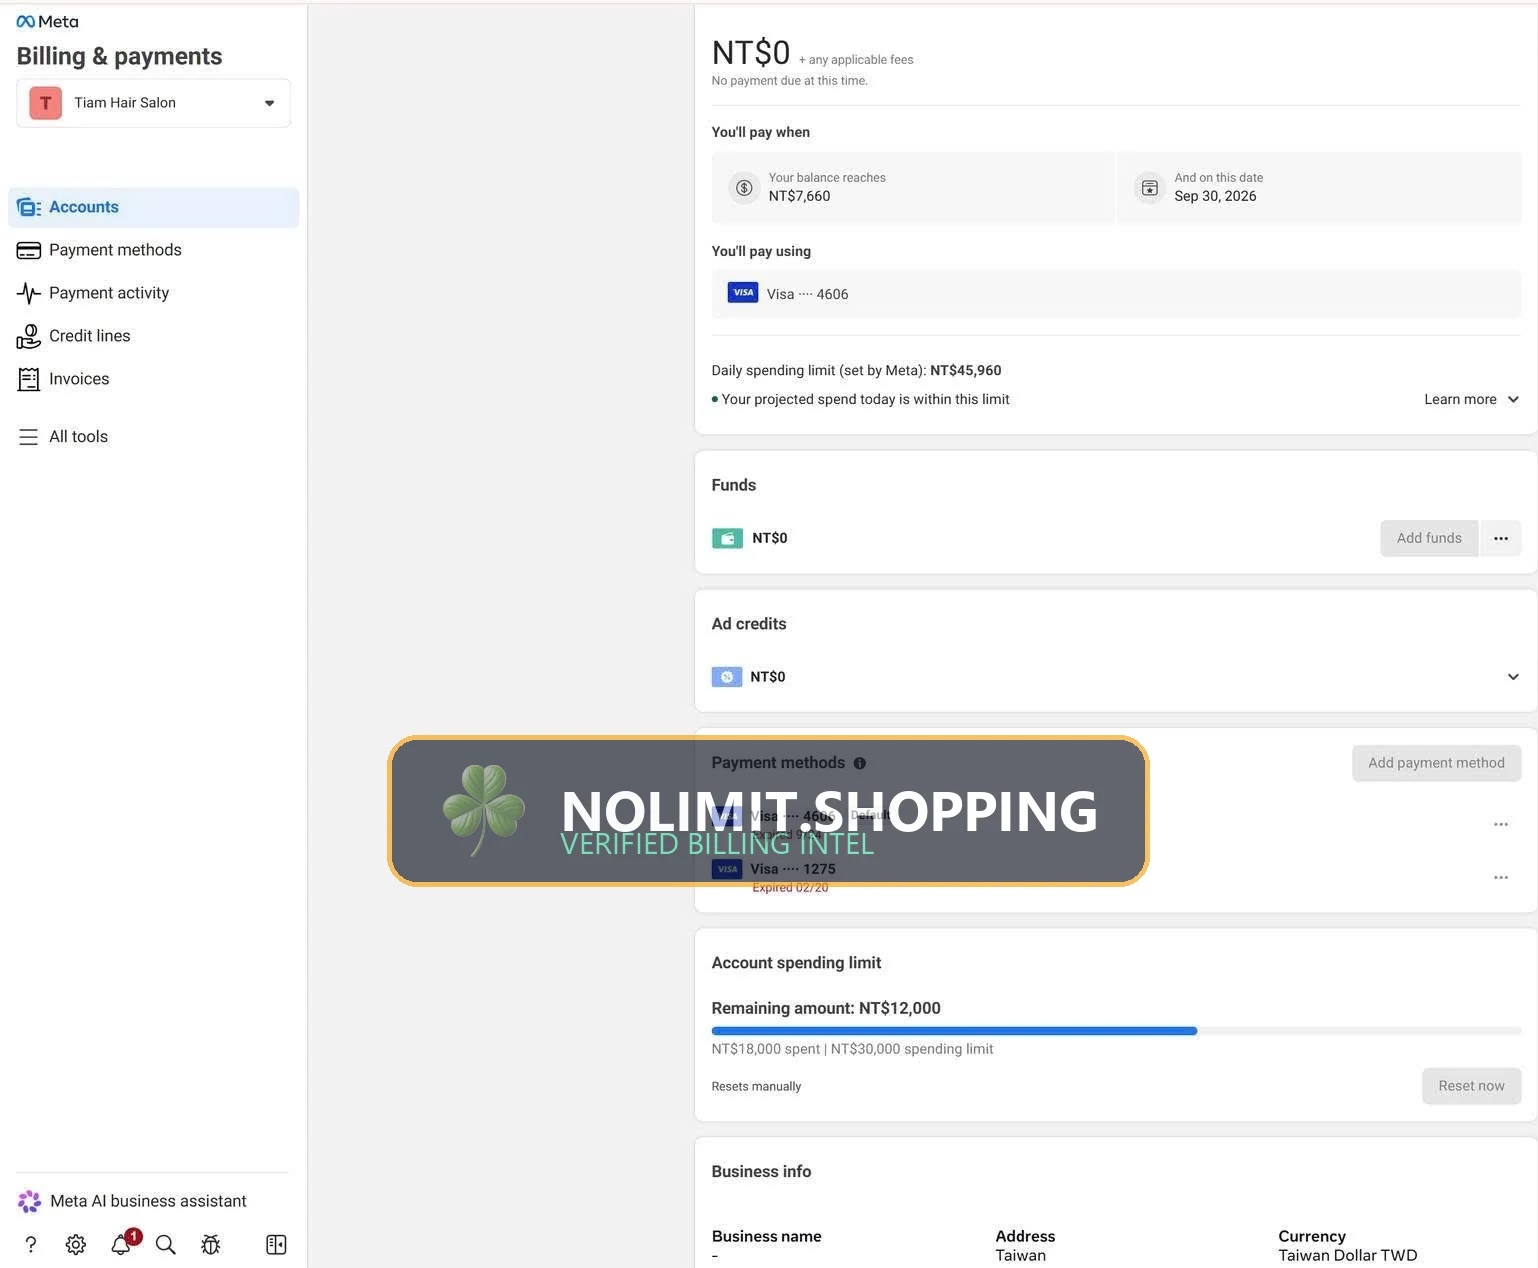Click the Ad credits coupon icon
Screen dimensions: 1538x1268
tap(727, 677)
